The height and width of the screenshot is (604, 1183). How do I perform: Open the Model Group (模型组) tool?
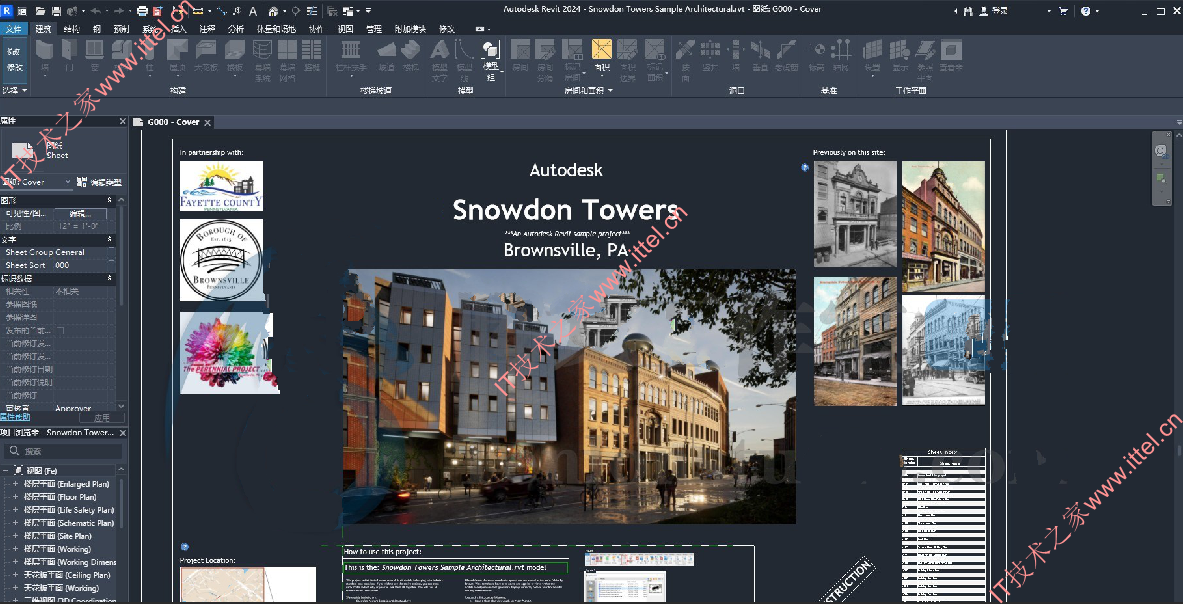click(490, 59)
